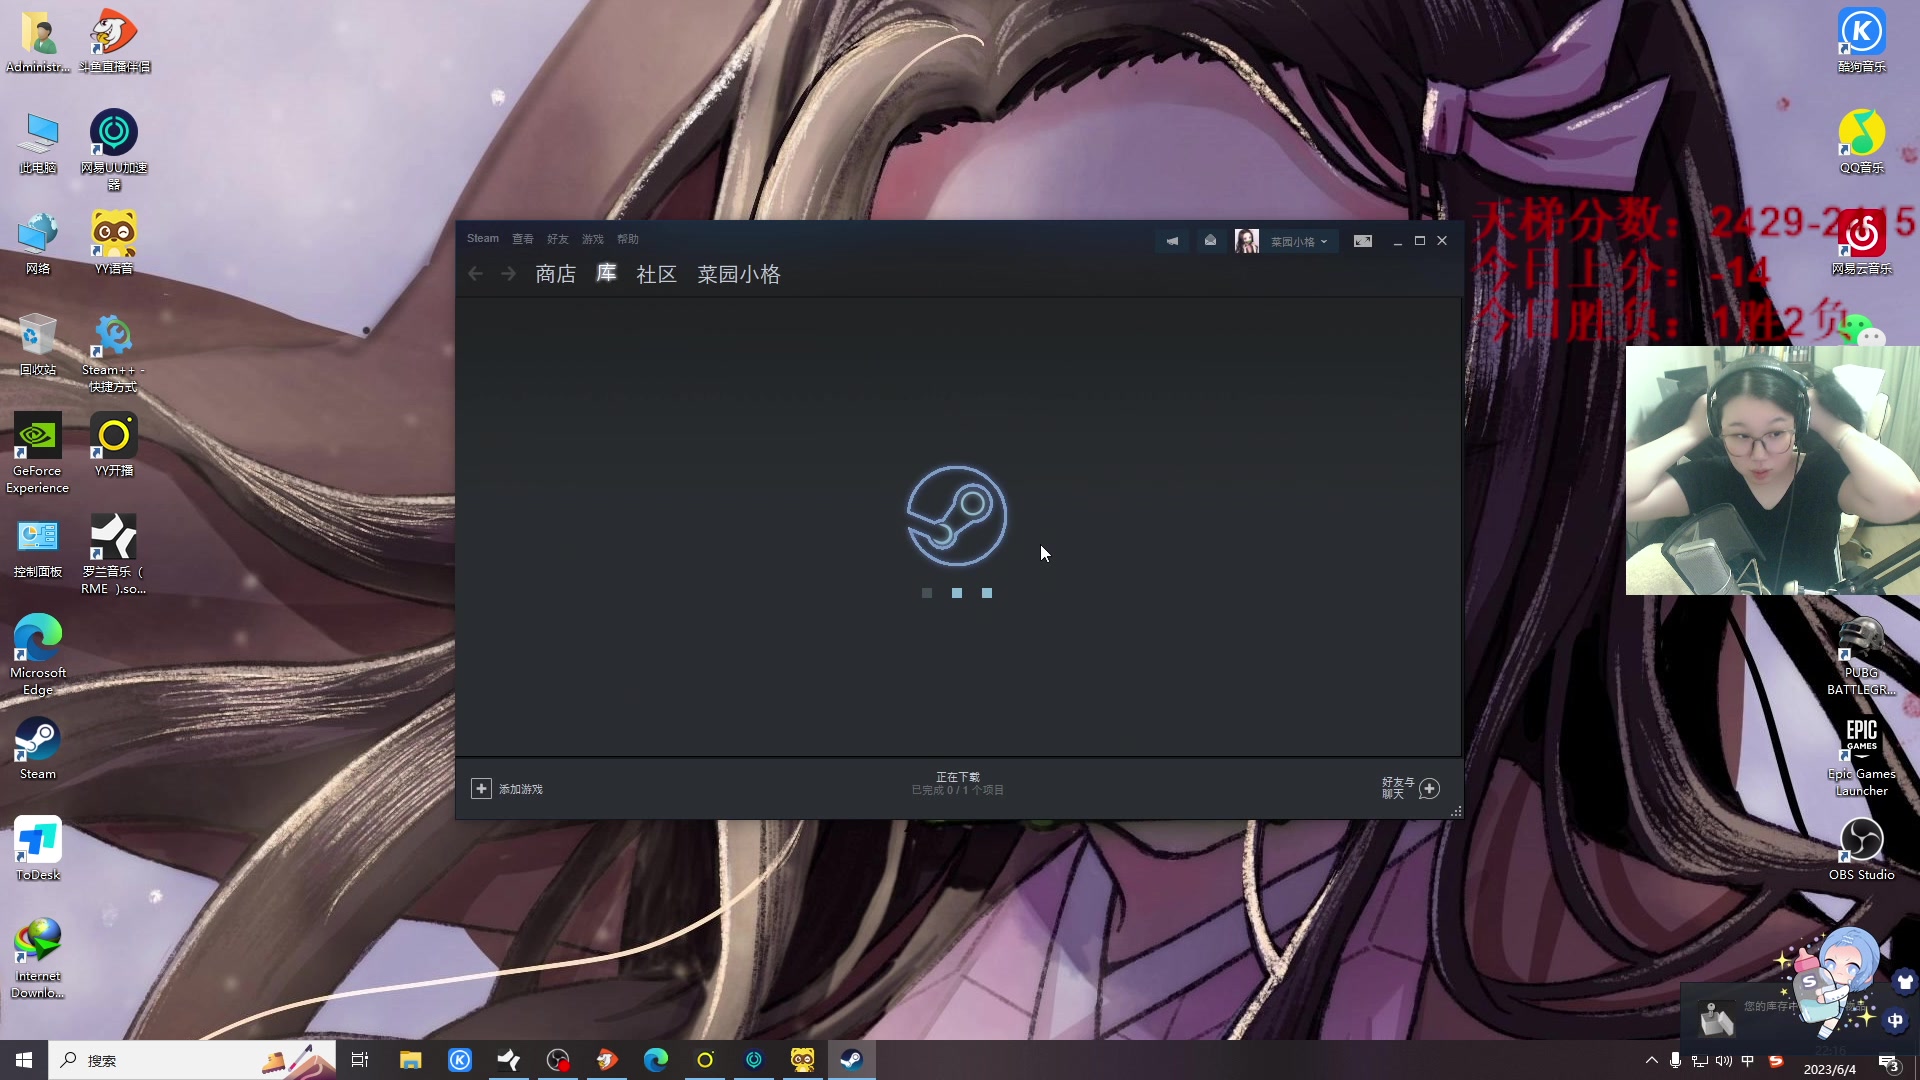Go back in Steam navigation
The height and width of the screenshot is (1080, 1920).
(476, 274)
